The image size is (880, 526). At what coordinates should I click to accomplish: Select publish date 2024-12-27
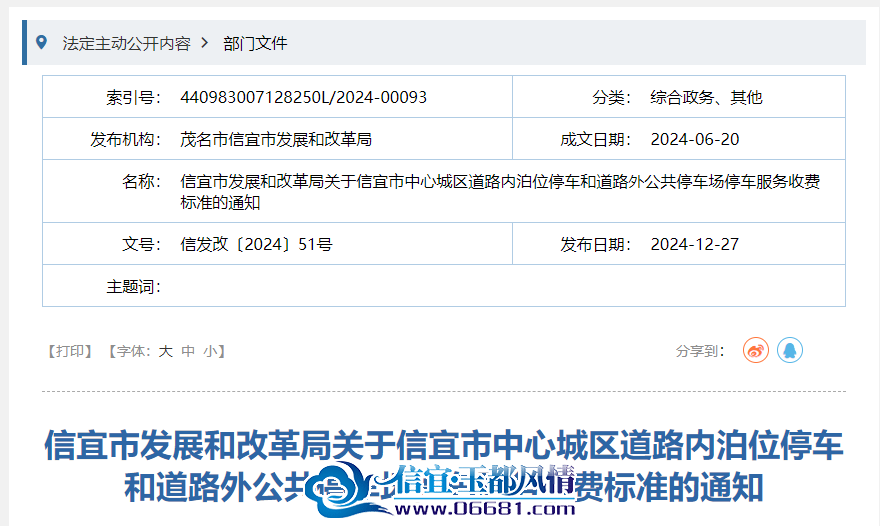pyautogui.click(x=695, y=244)
